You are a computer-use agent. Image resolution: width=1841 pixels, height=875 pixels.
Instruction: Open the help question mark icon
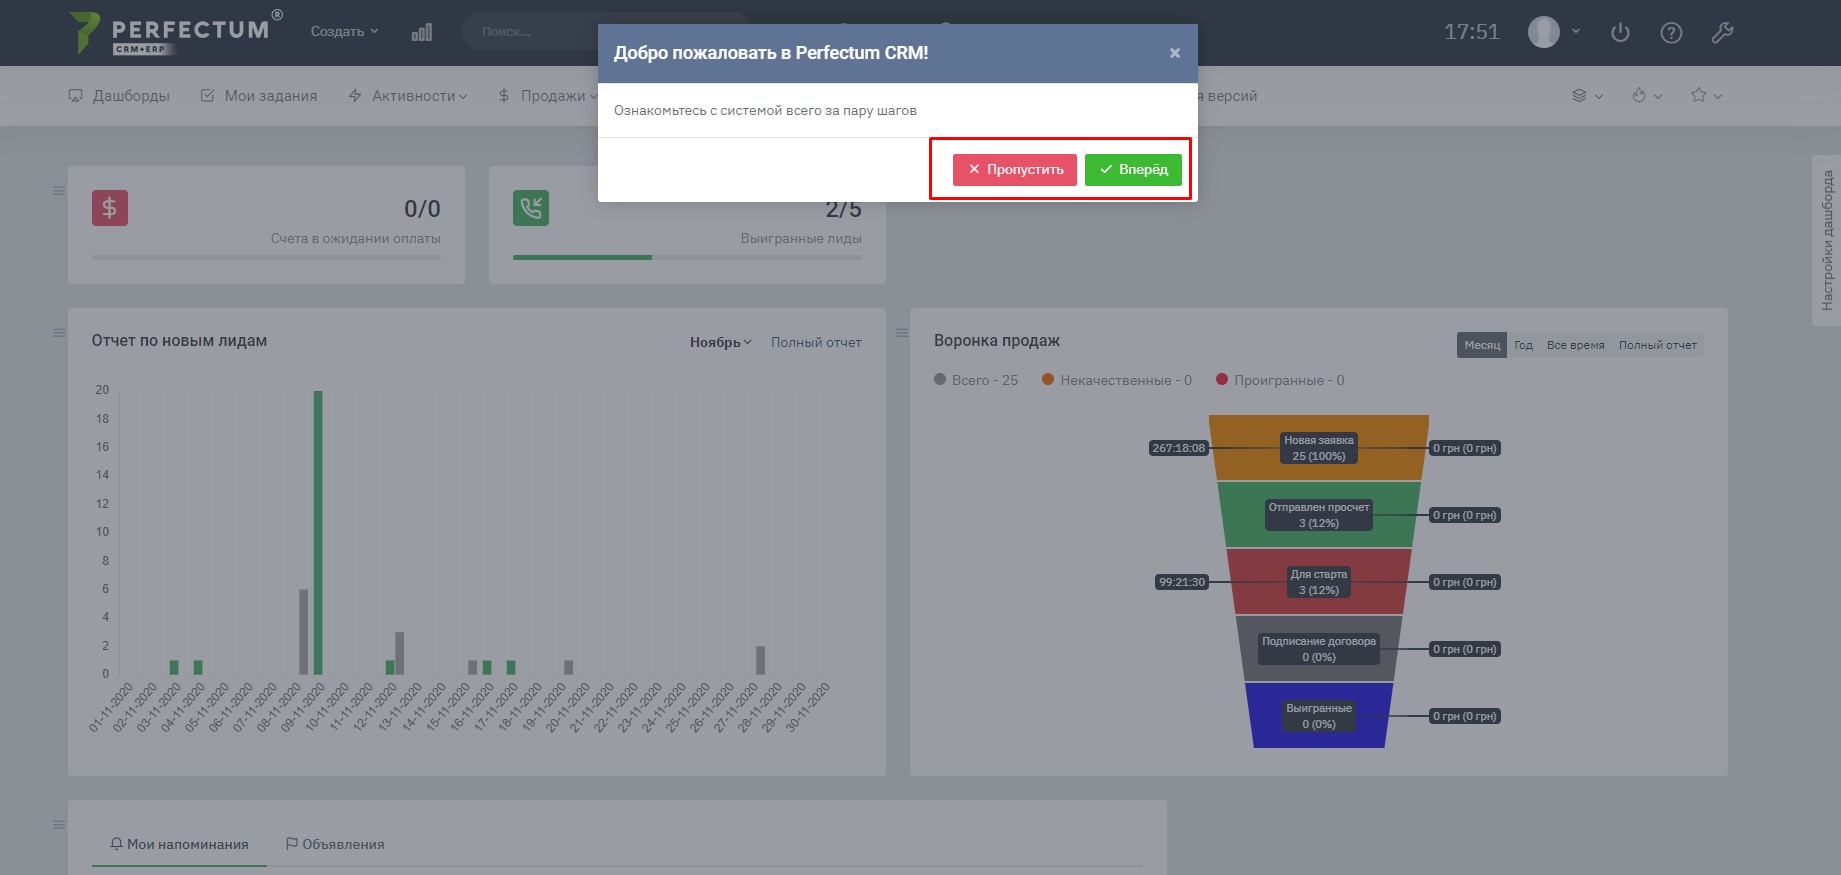[x=1670, y=33]
